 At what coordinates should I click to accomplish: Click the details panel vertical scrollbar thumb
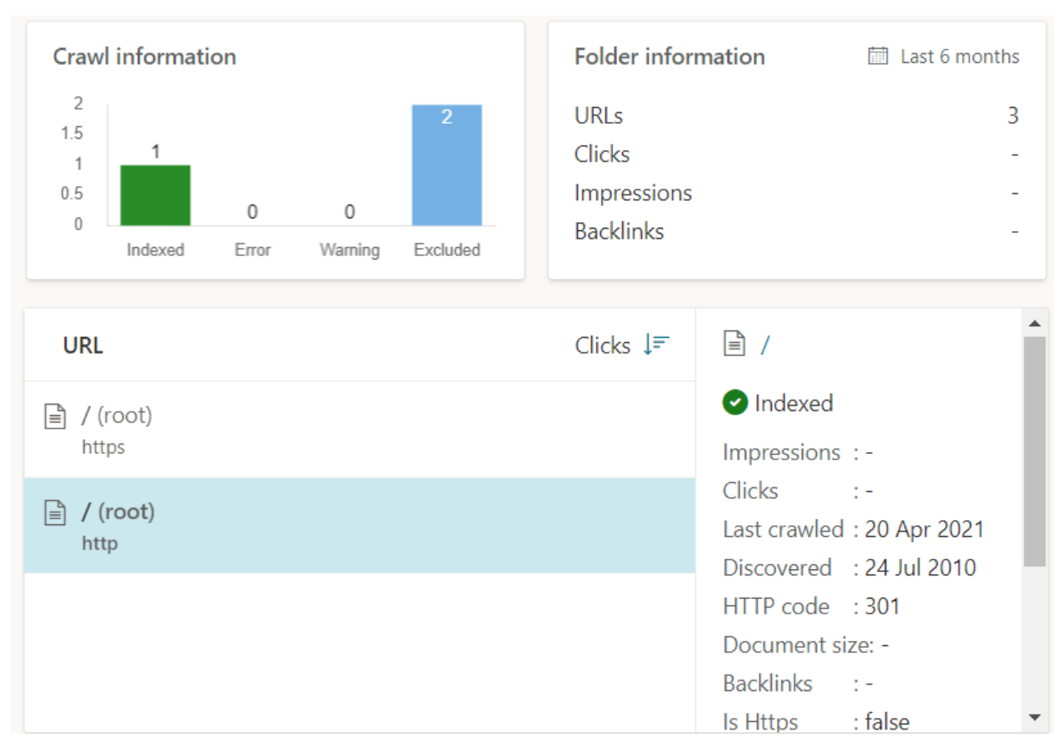click(x=1034, y=450)
